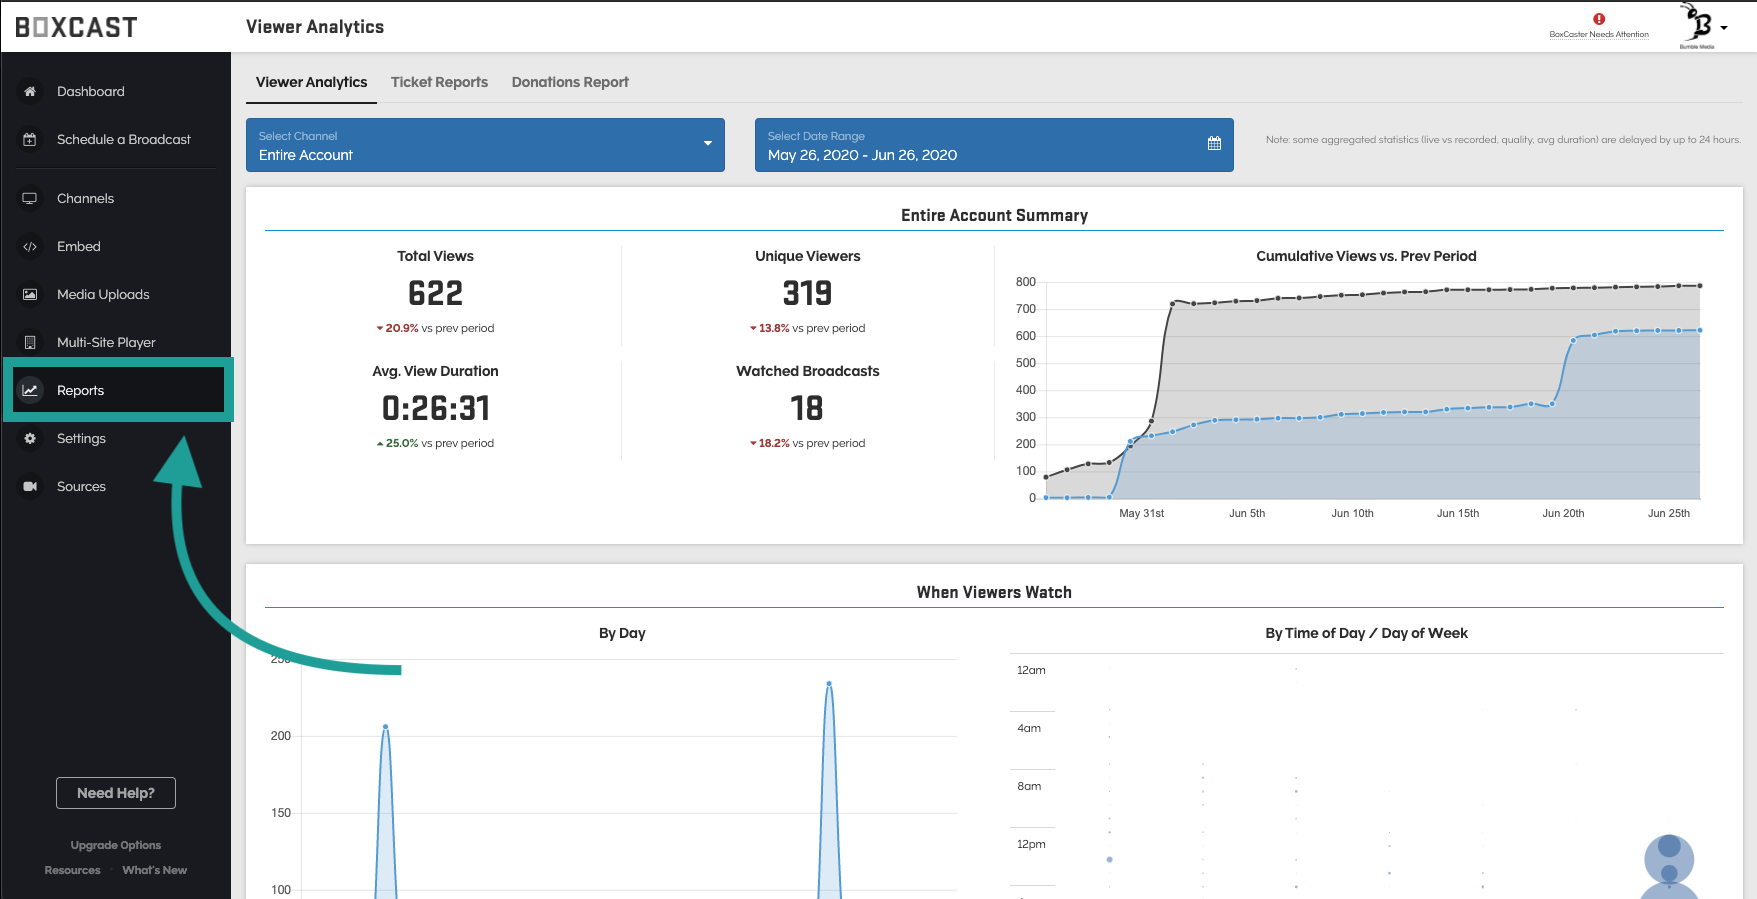Select Reports in the sidebar

click(80, 391)
